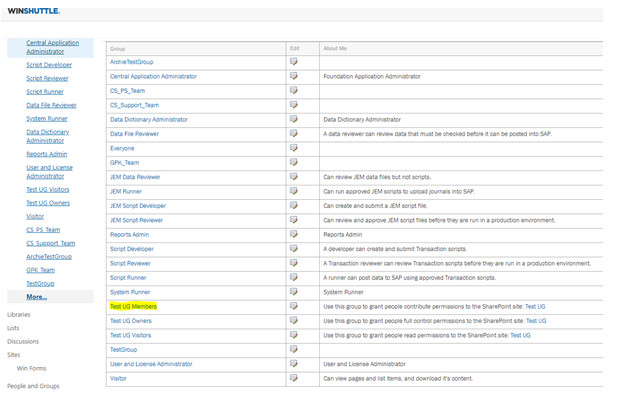Edit the User and License Administrator group
618x406 pixels.
click(294, 363)
